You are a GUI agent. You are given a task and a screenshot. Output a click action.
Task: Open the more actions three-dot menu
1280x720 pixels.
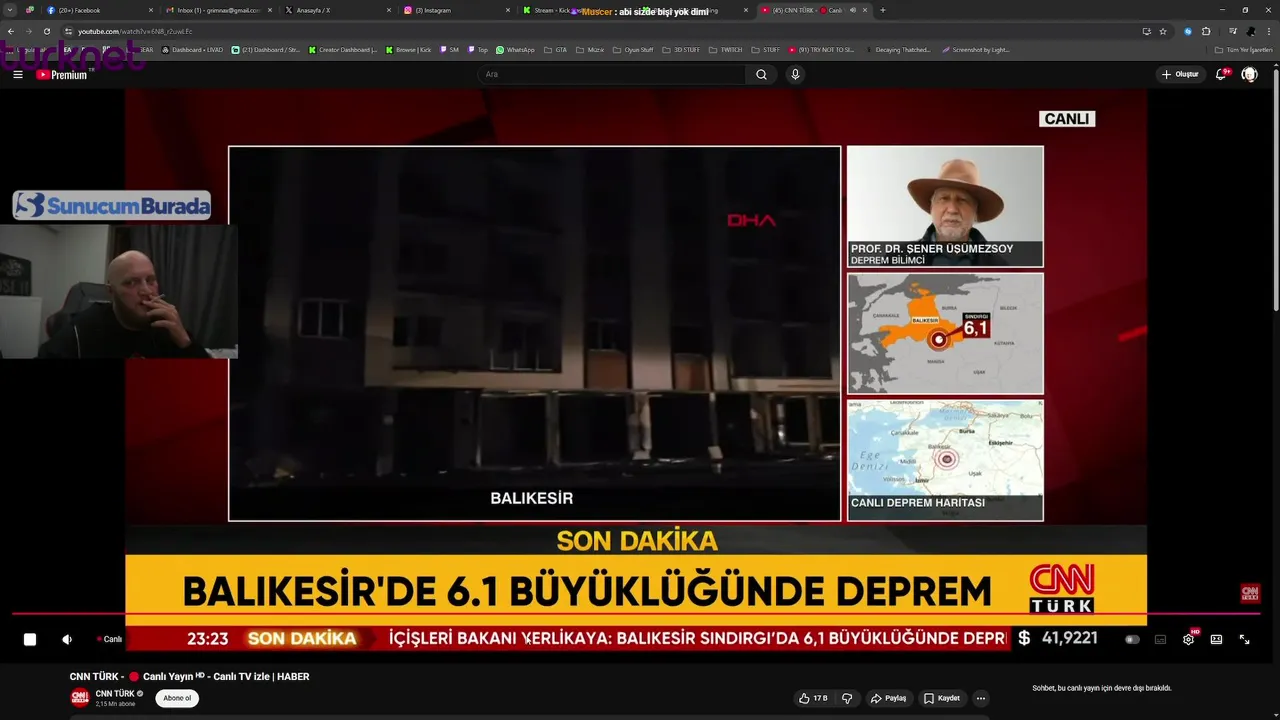[x=981, y=698]
